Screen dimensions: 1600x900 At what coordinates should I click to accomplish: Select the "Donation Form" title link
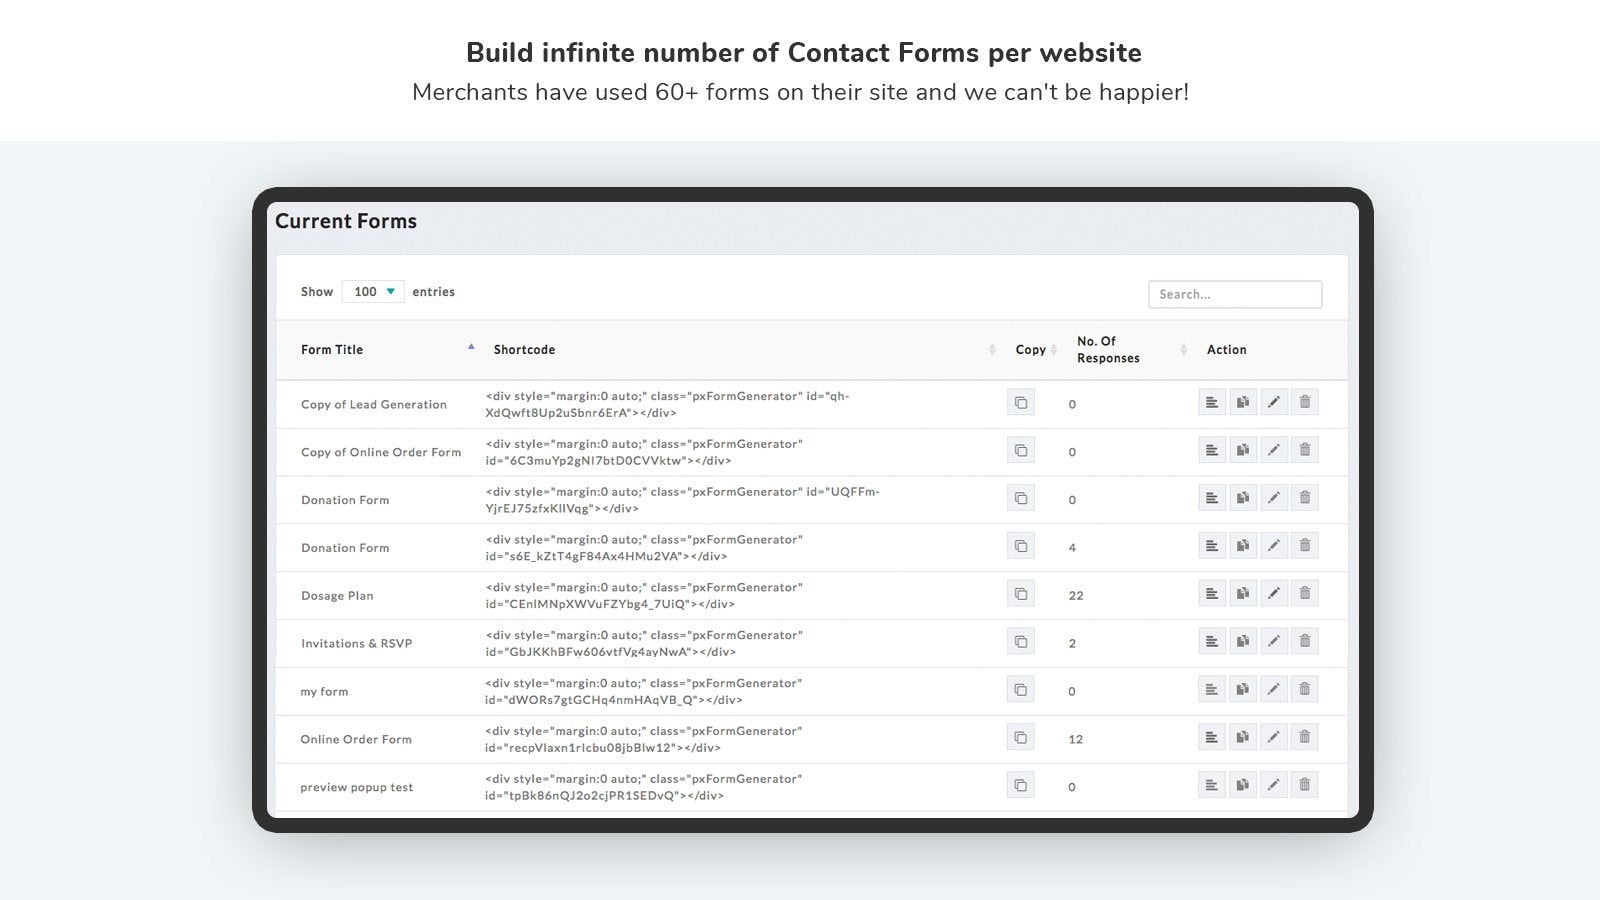[344, 499]
